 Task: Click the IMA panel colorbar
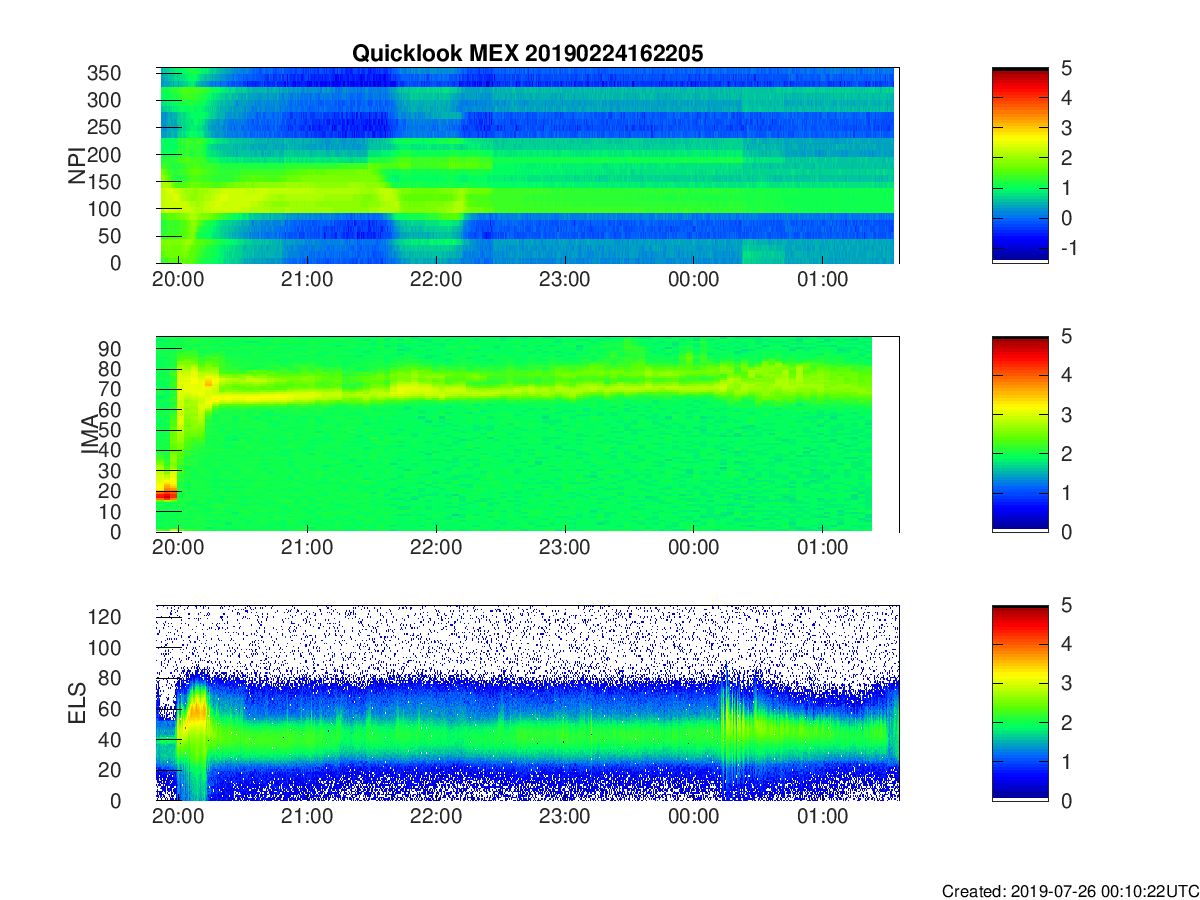(x=1020, y=434)
